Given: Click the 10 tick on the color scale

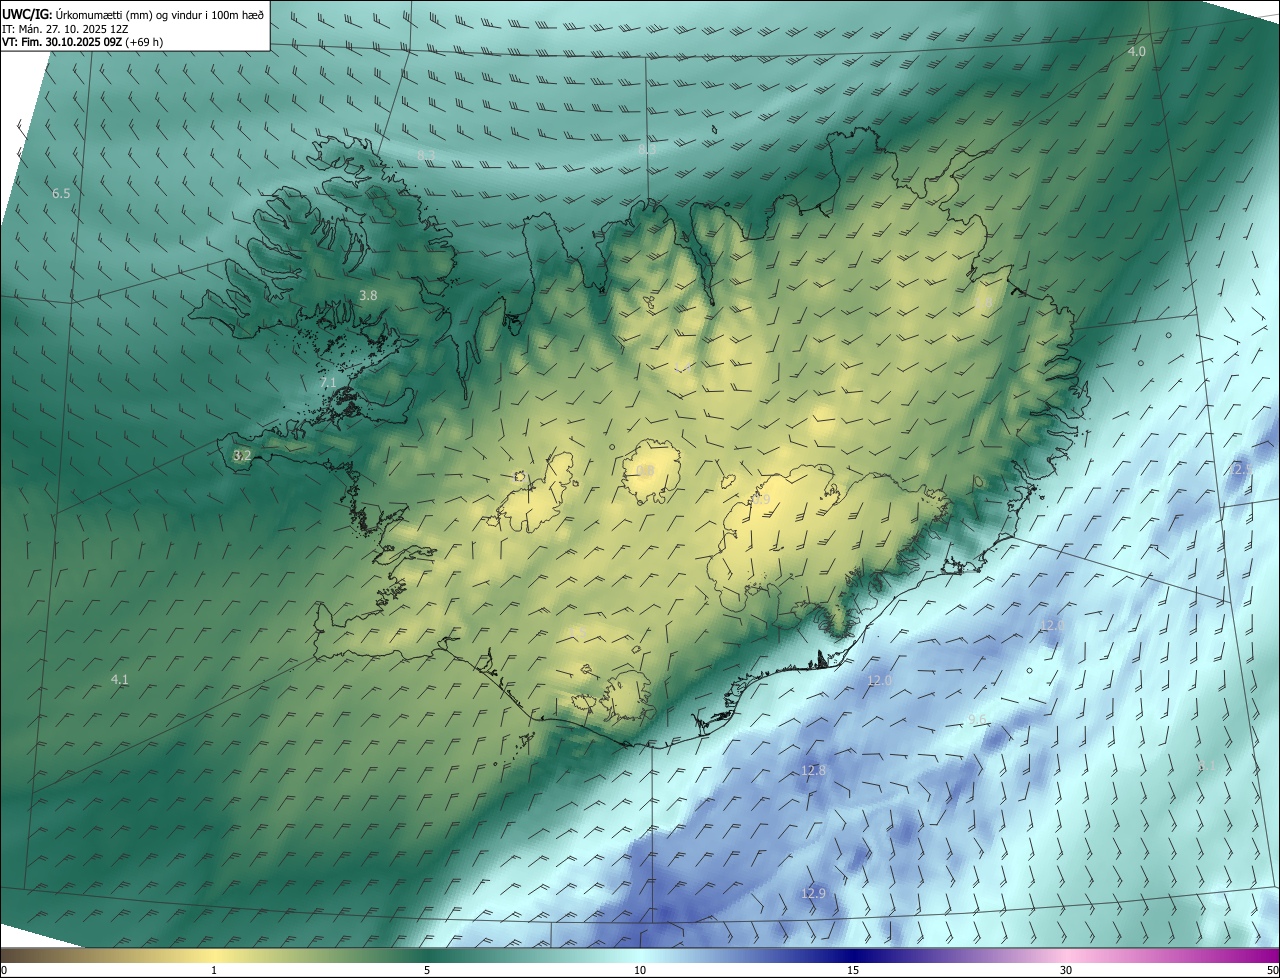Looking at the screenshot, I should point(640,971).
